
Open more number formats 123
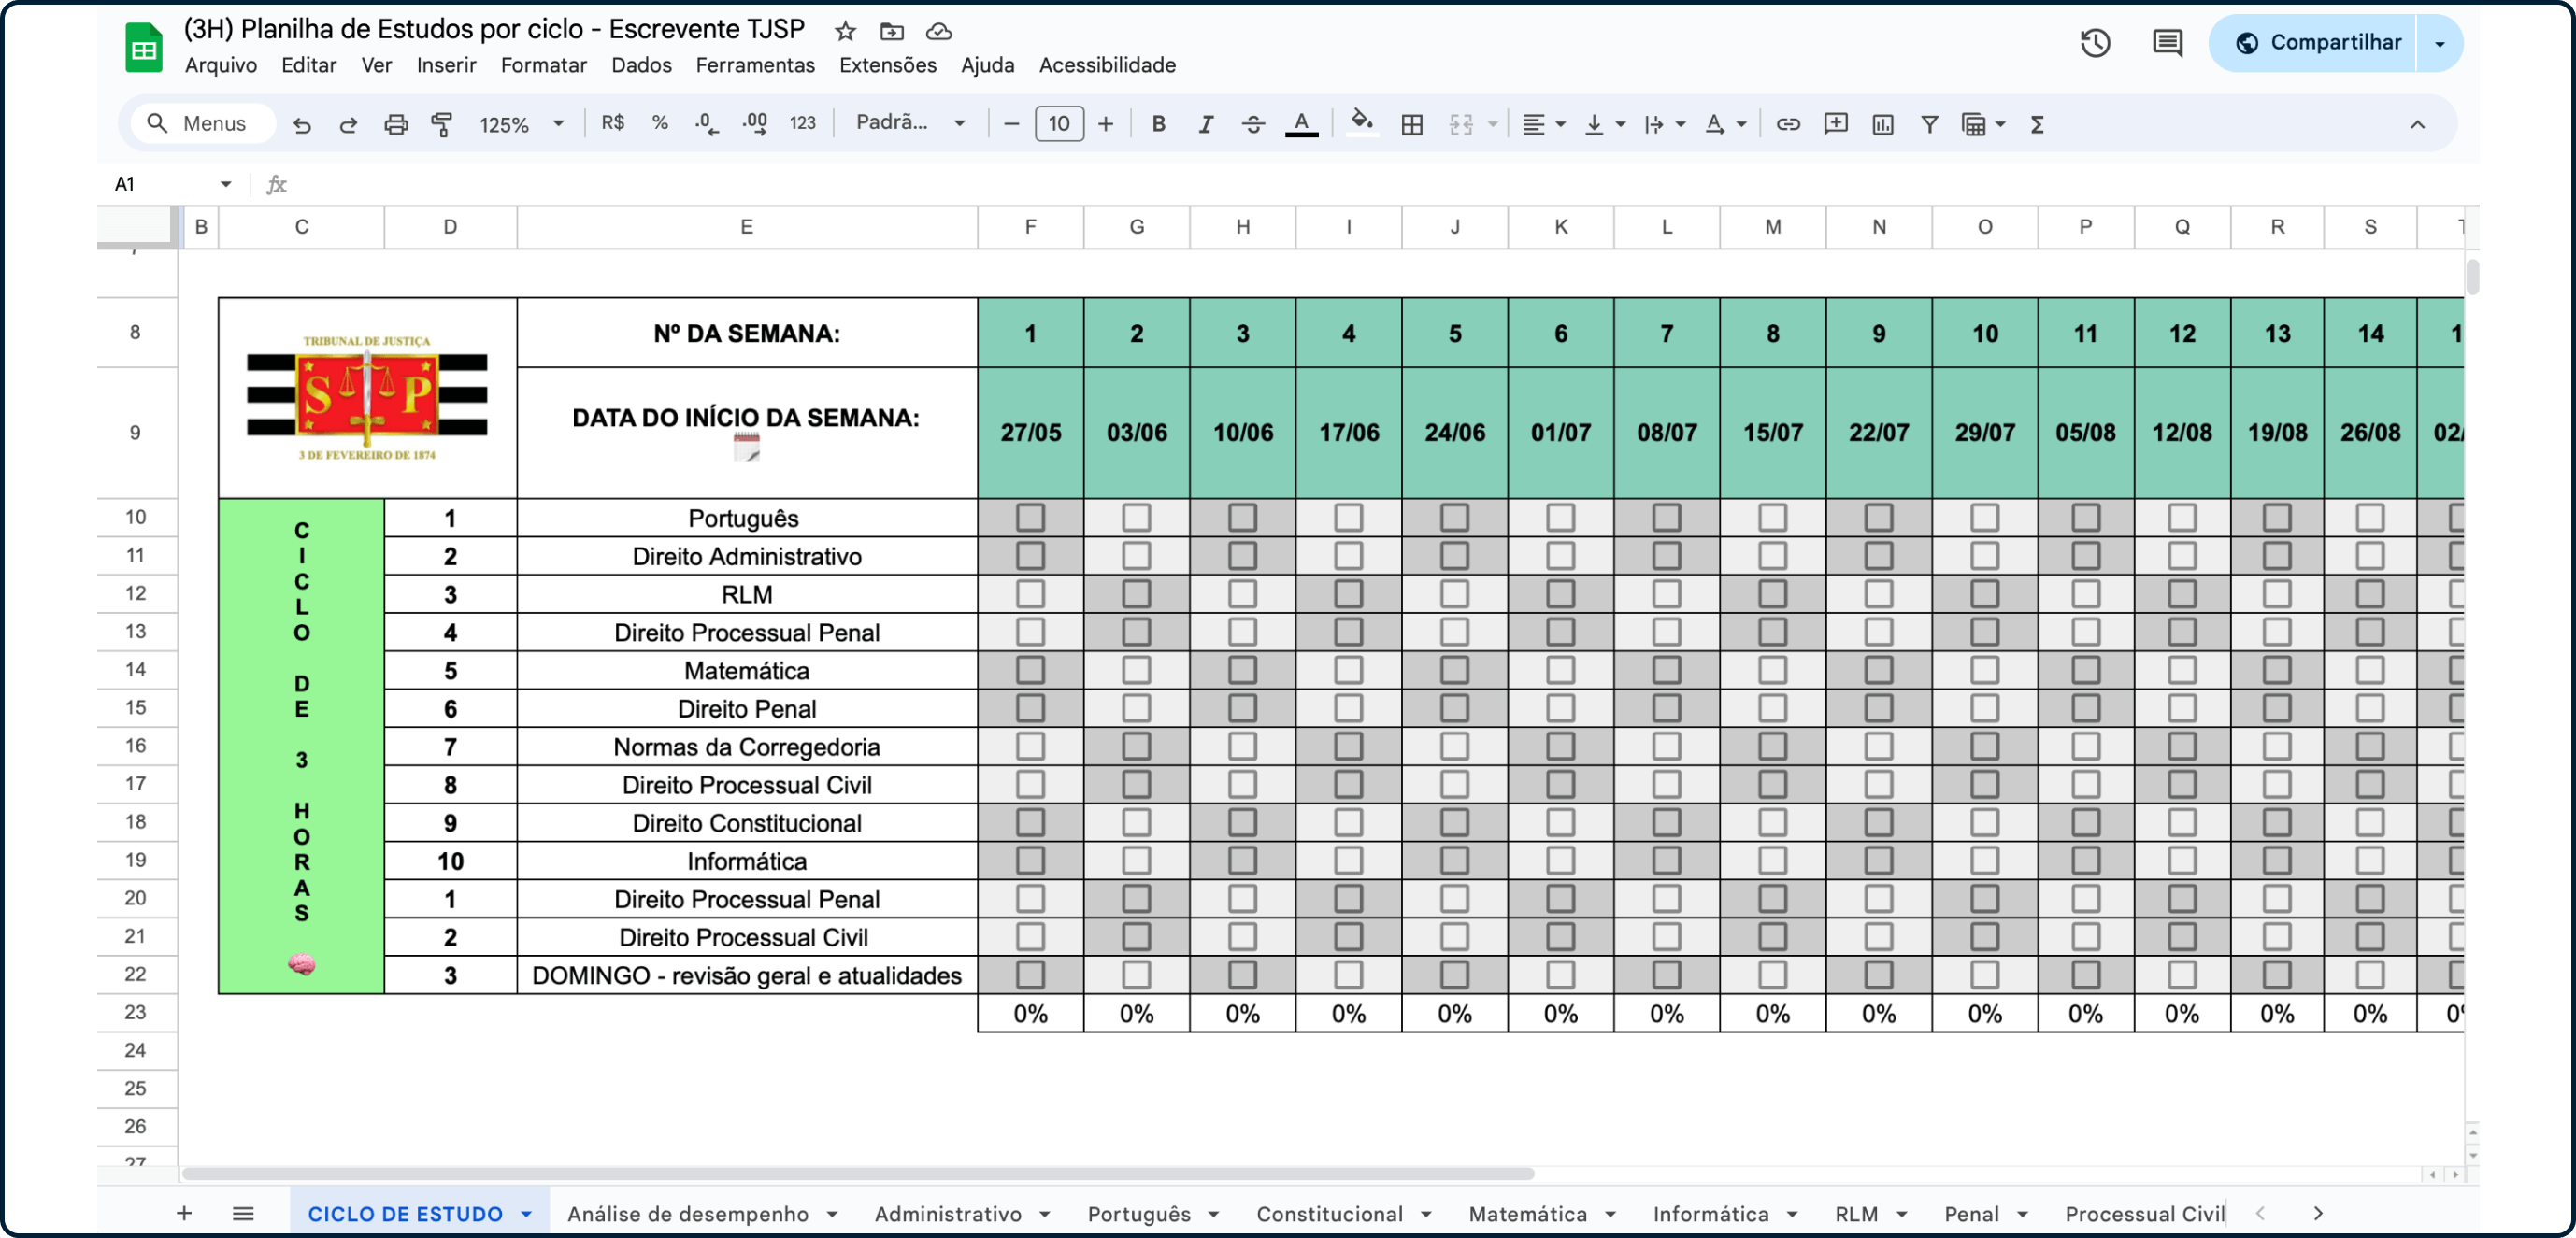point(802,123)
